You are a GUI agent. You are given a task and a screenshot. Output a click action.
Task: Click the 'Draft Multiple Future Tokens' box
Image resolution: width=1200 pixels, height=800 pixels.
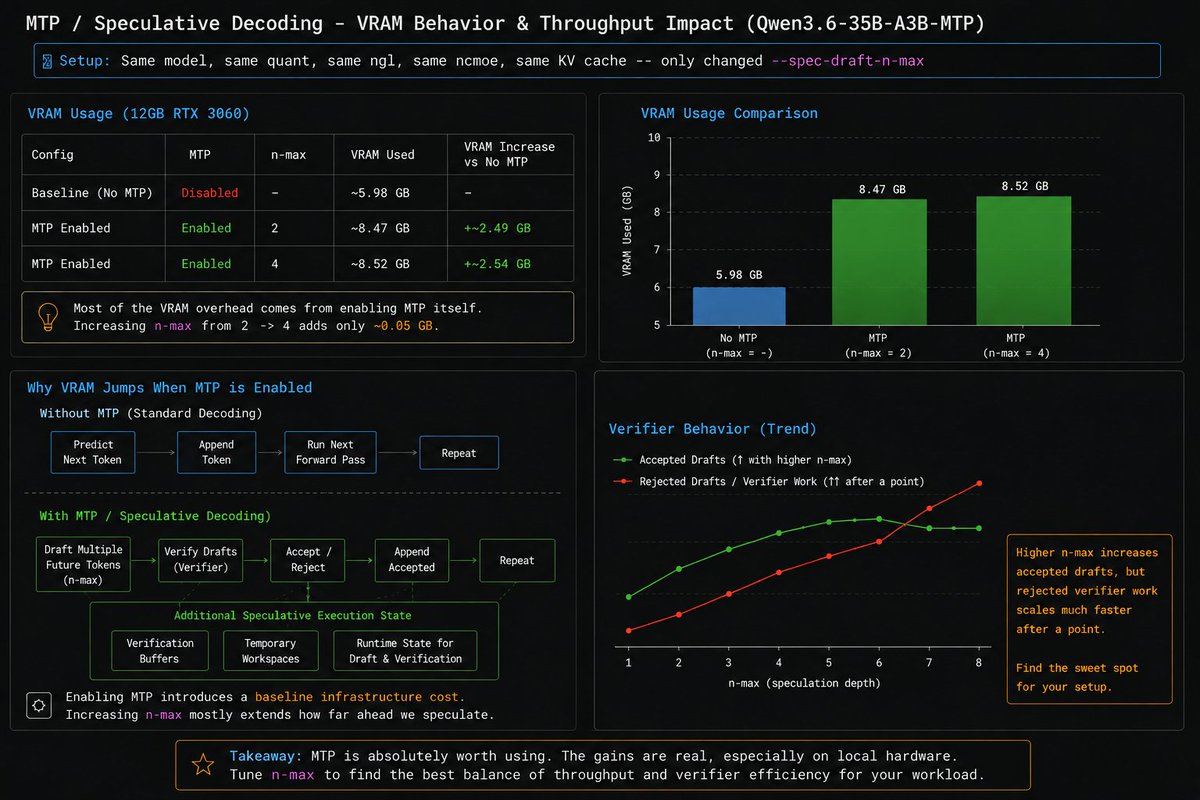pyautogui.click(x=85, y=563)
